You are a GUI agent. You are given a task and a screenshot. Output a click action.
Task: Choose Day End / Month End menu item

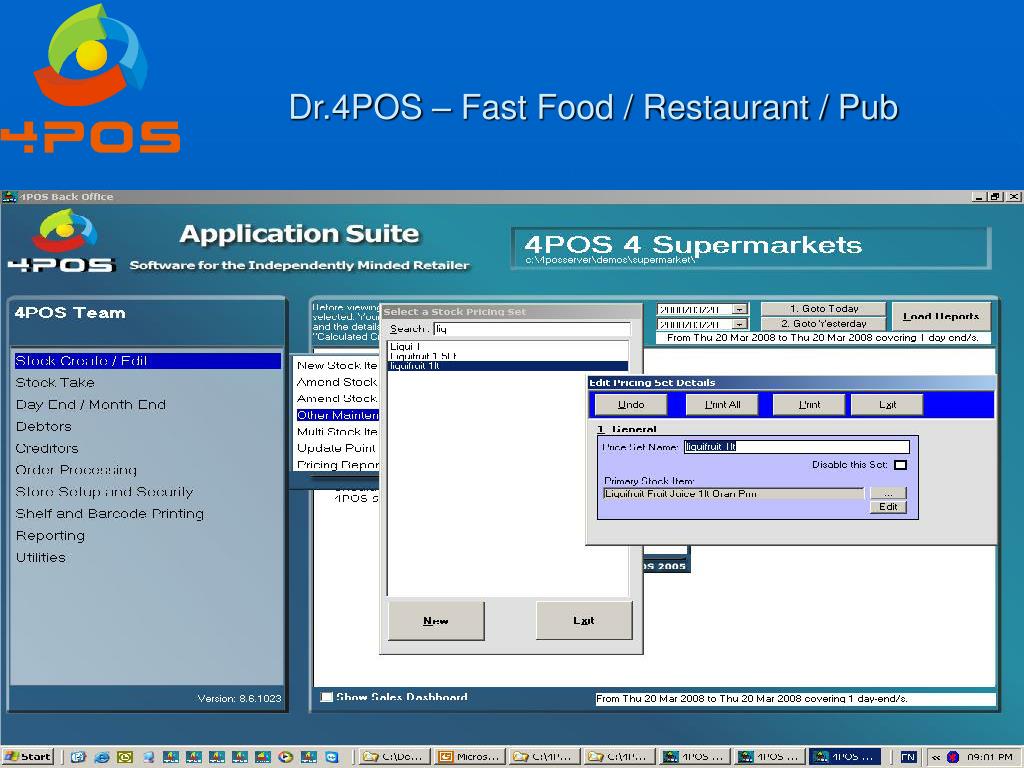[91, 405]
